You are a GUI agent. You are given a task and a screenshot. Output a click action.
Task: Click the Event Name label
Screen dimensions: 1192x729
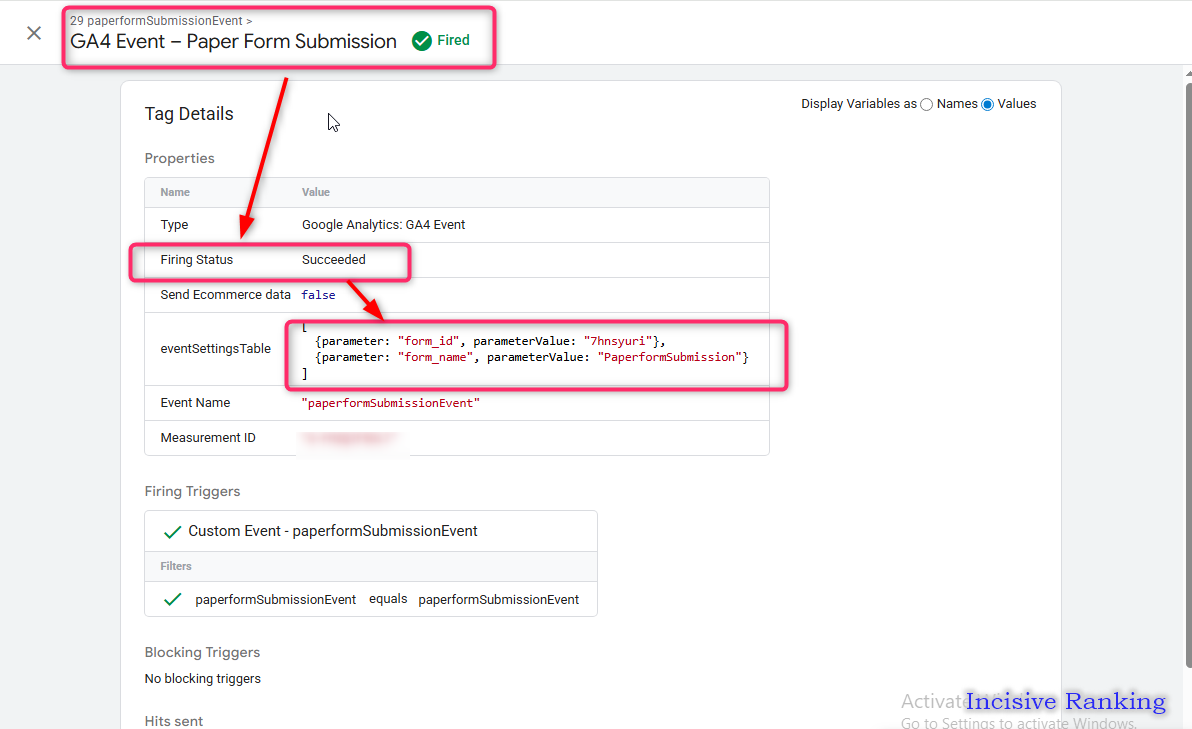click(195, 403)
